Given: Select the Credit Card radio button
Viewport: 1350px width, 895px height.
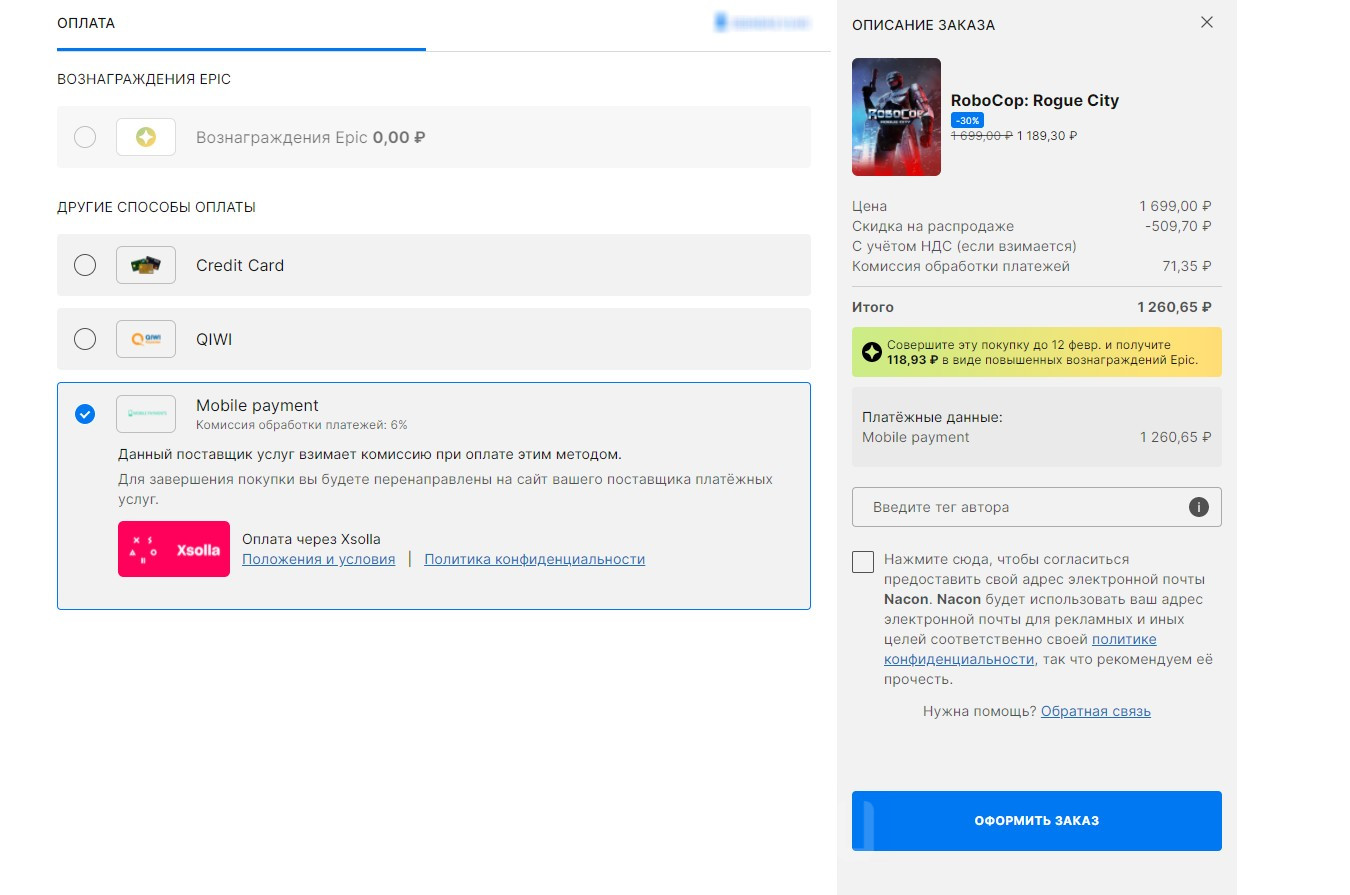Looking at the screenshot, I should pos(85,265).
